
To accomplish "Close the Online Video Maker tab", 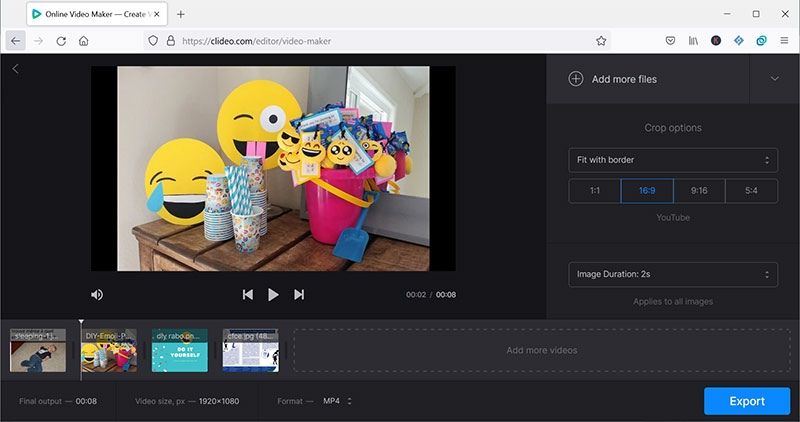I will [157, 14].
